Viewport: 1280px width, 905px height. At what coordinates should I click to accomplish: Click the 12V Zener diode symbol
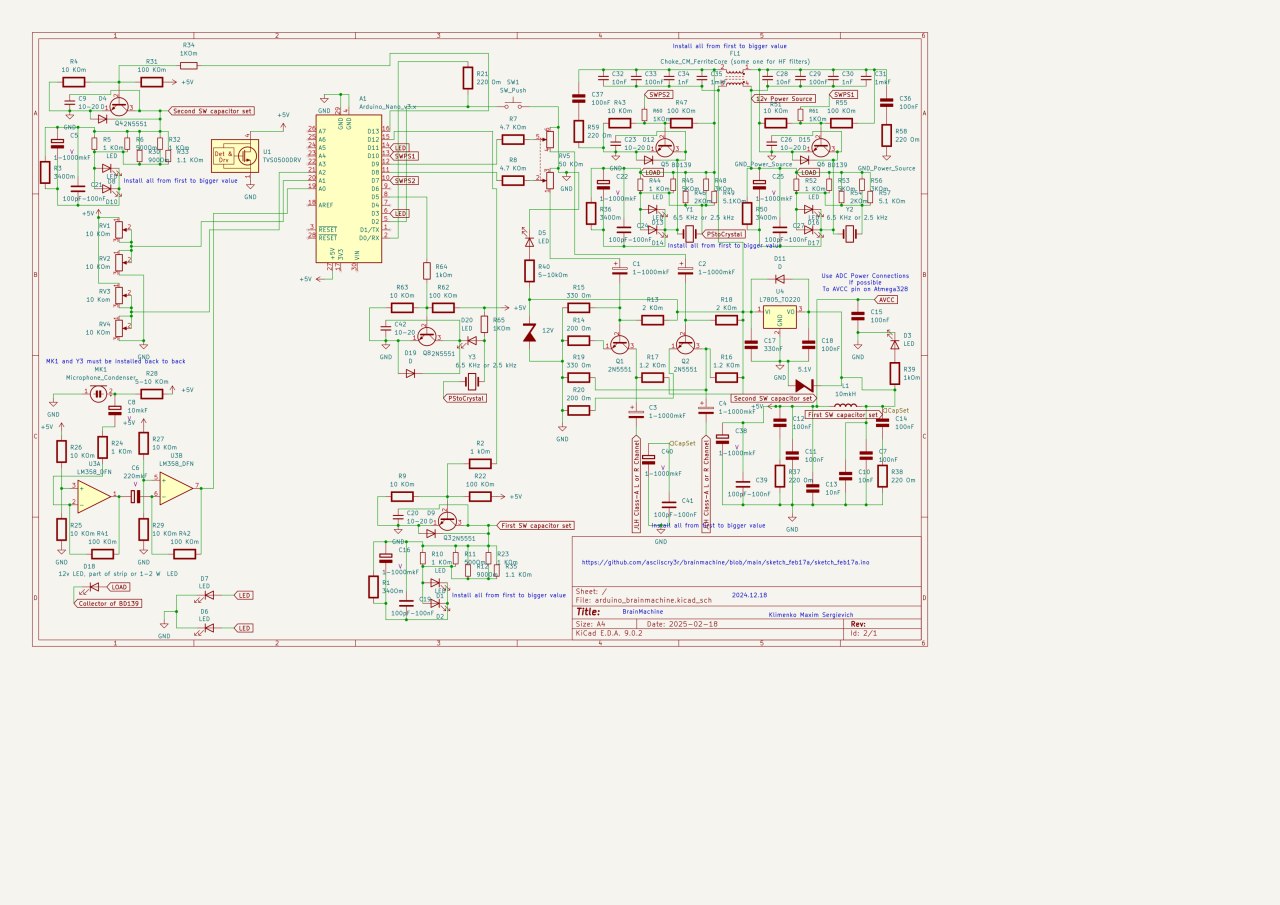tap(529, 334)
